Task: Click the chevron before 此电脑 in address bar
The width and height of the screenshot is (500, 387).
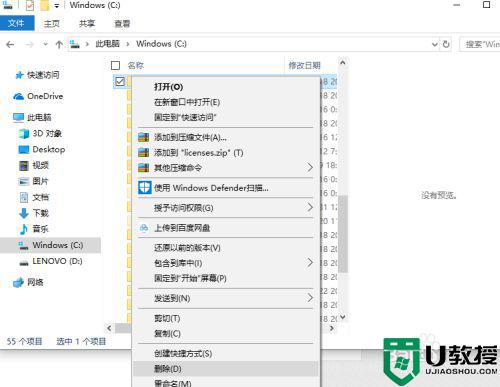Action: pyautogui.click(x=87, y=44)
